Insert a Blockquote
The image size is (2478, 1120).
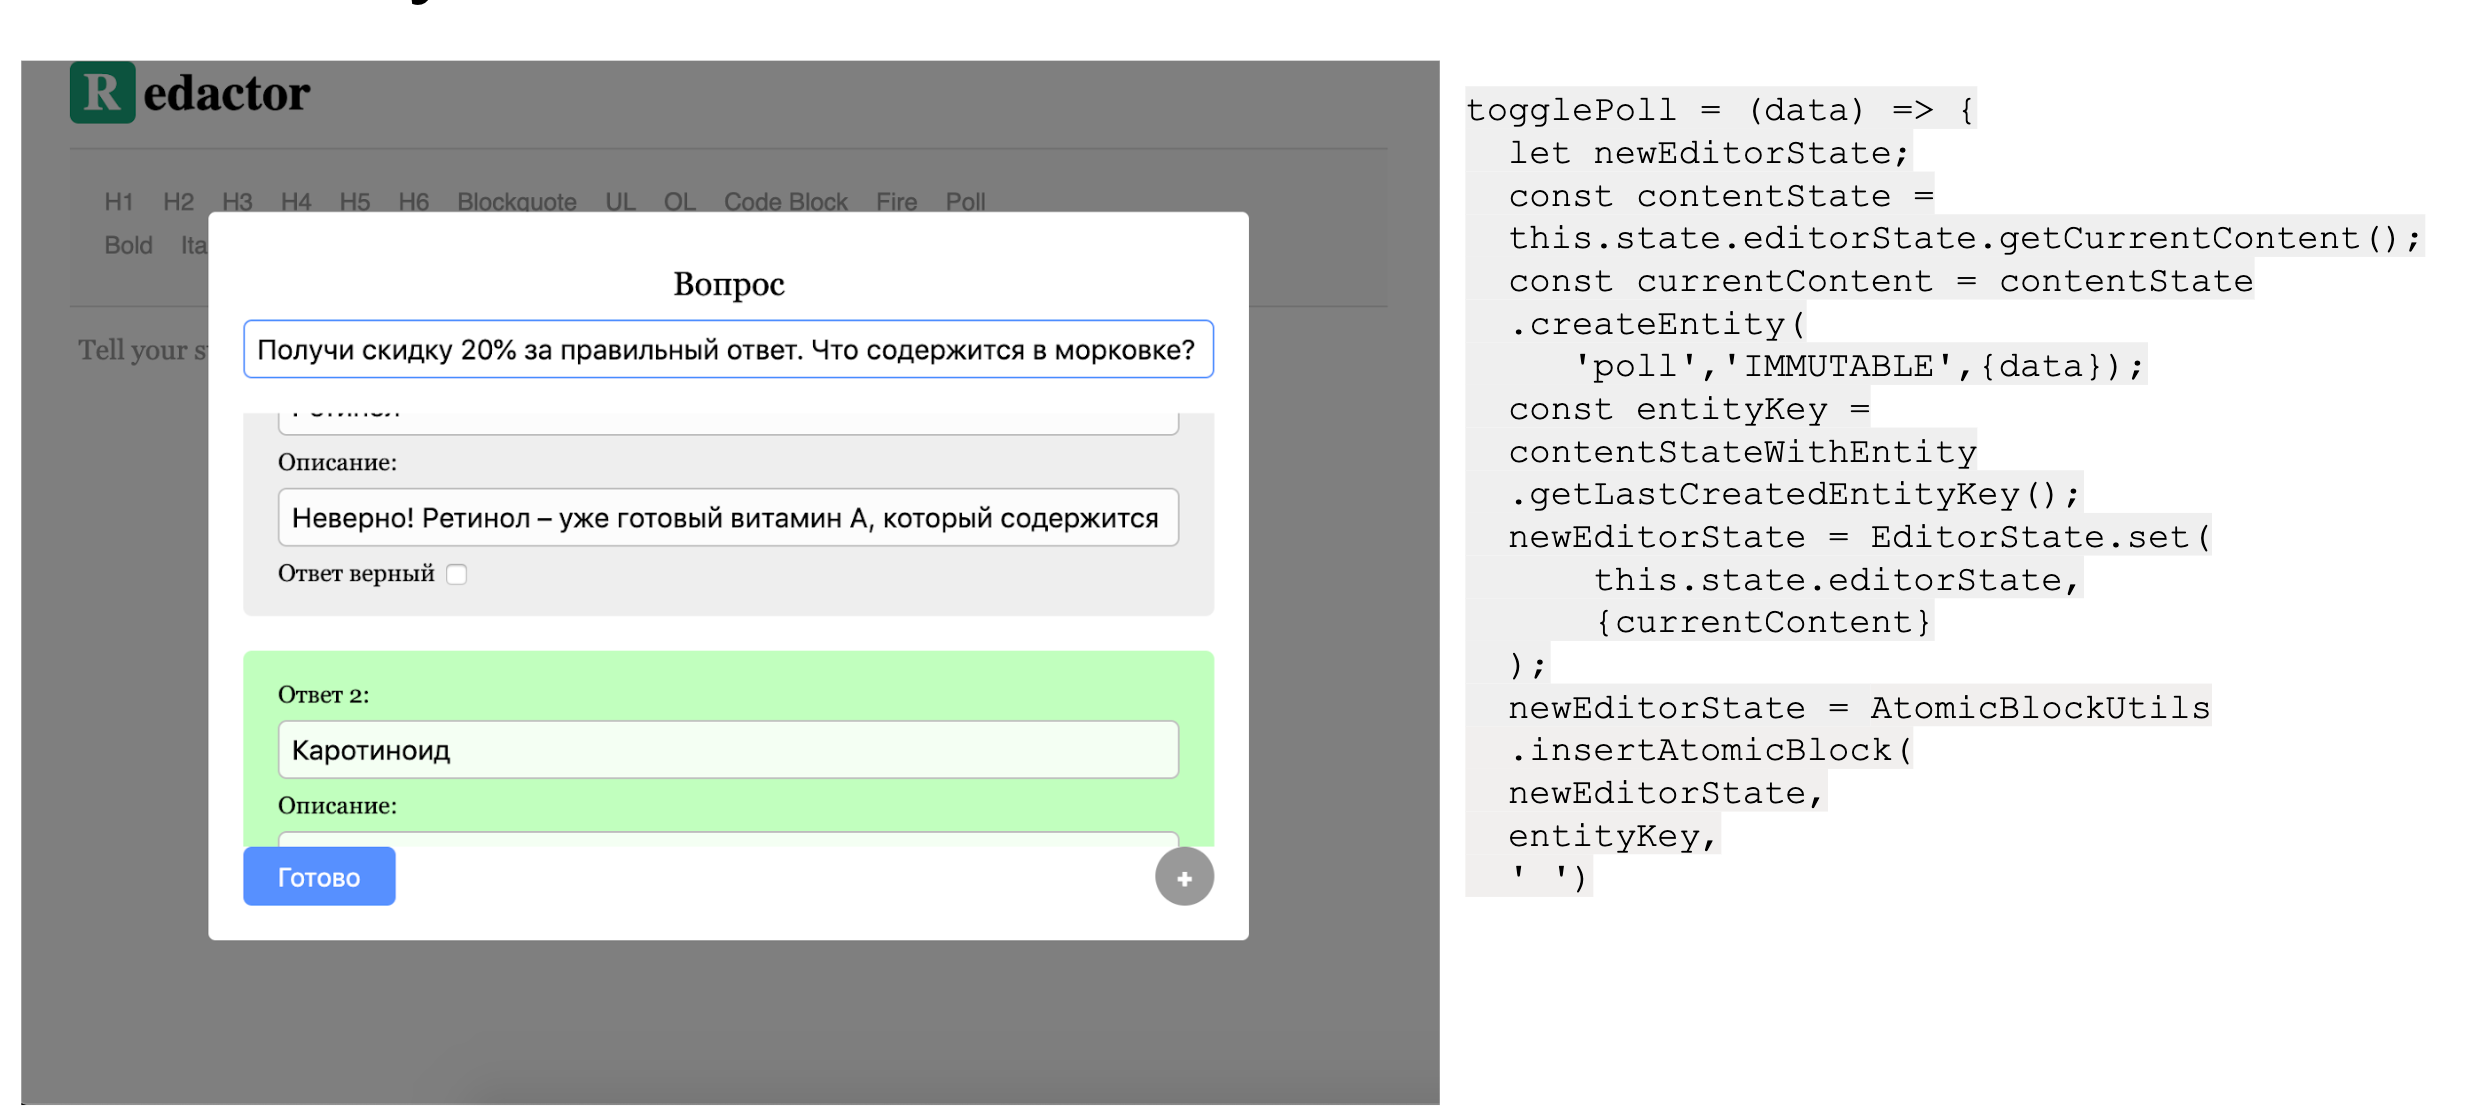(516, 201)
